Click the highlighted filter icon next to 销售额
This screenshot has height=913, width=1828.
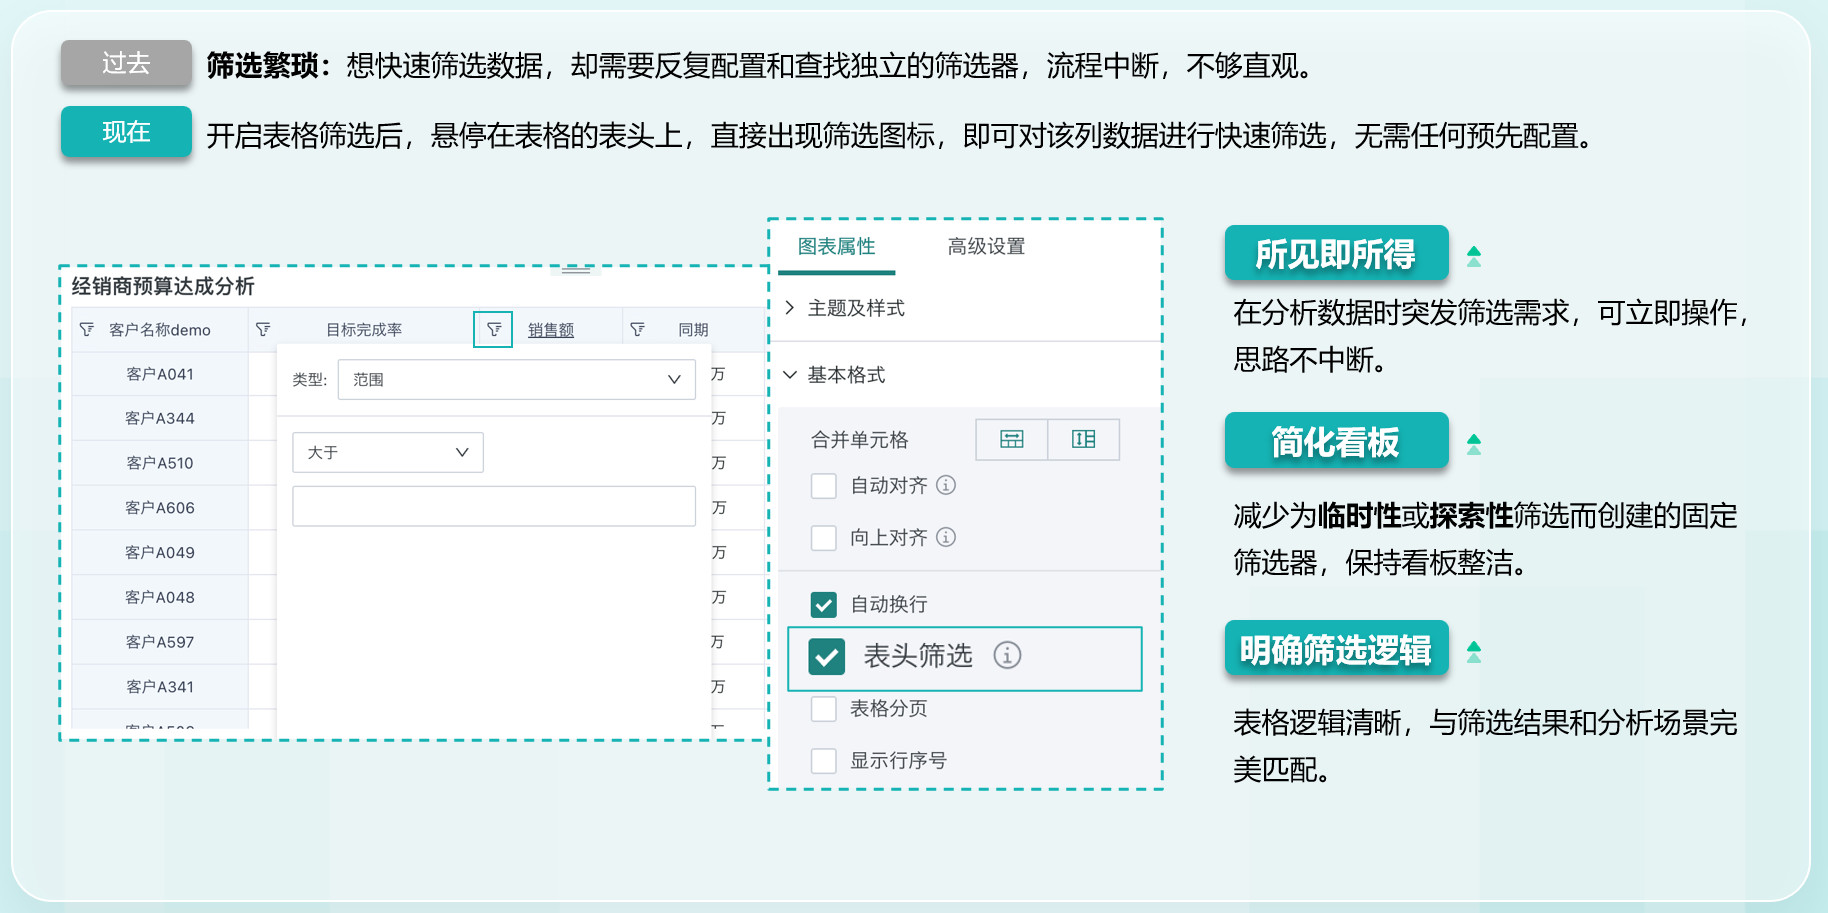pyautogui.click(x=493, y=329)
